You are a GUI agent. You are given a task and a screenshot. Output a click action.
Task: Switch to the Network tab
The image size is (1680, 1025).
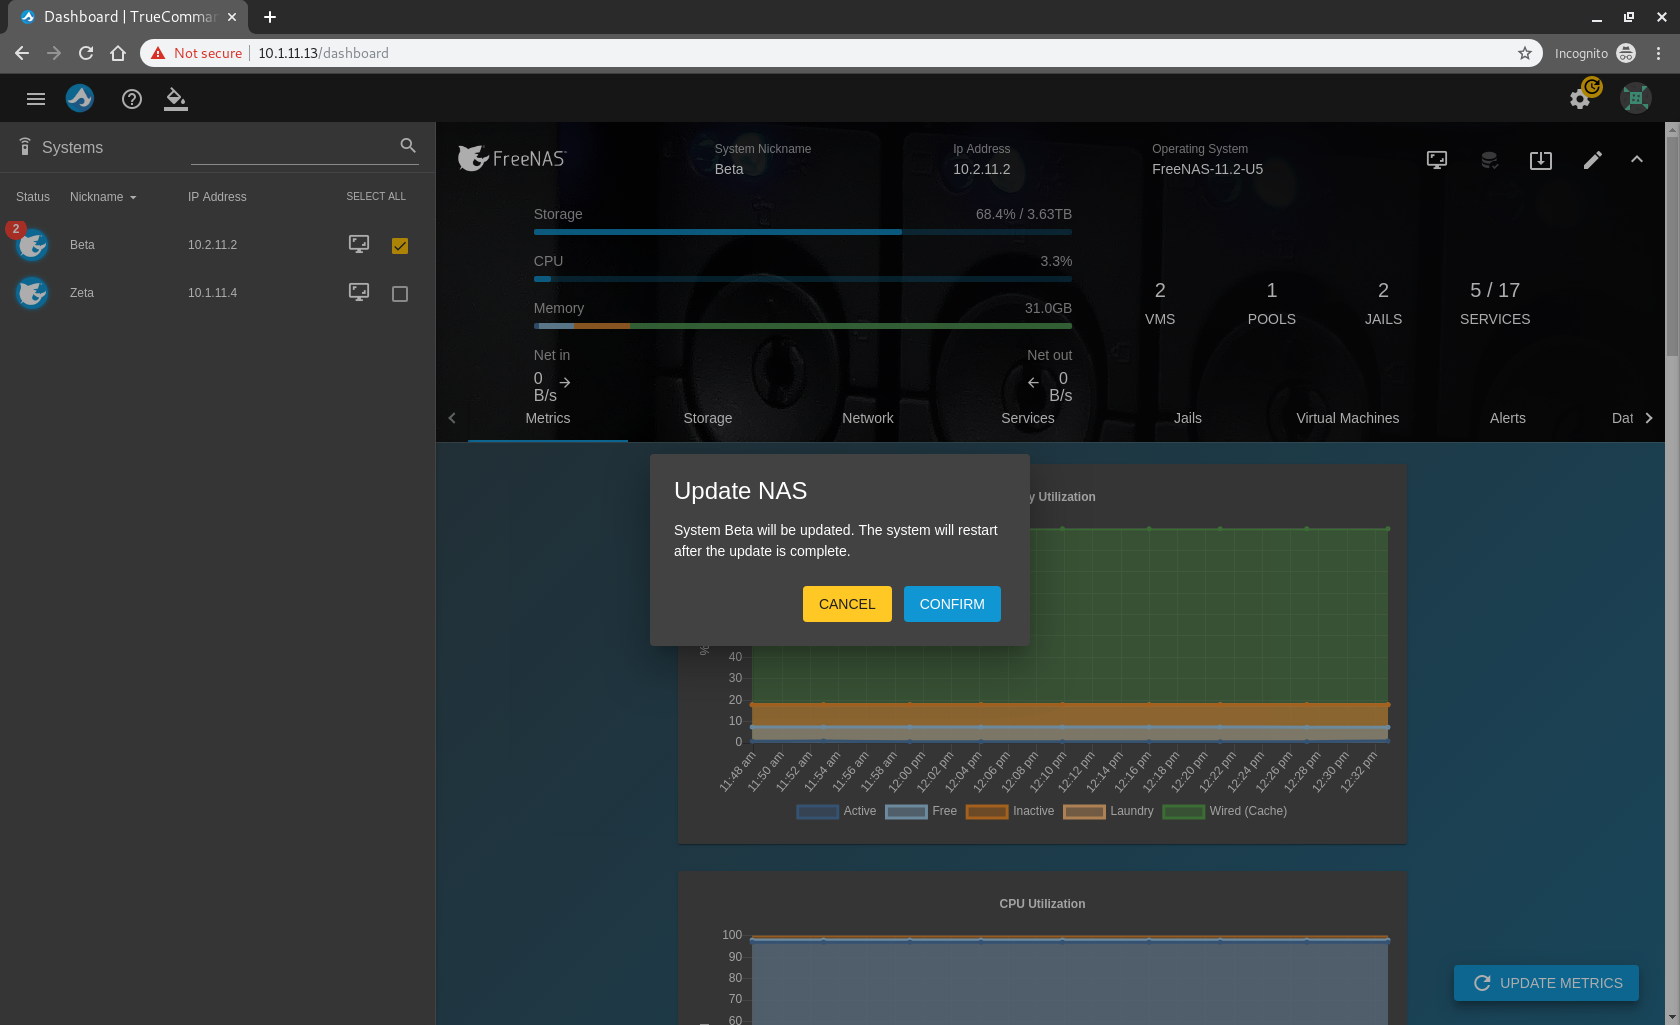click(x=868, y=418)
